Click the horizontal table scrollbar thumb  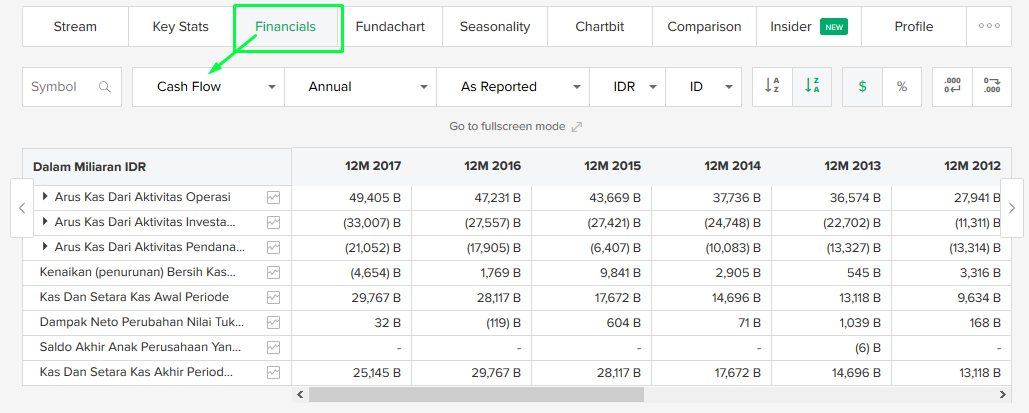(x=476, y=395)
